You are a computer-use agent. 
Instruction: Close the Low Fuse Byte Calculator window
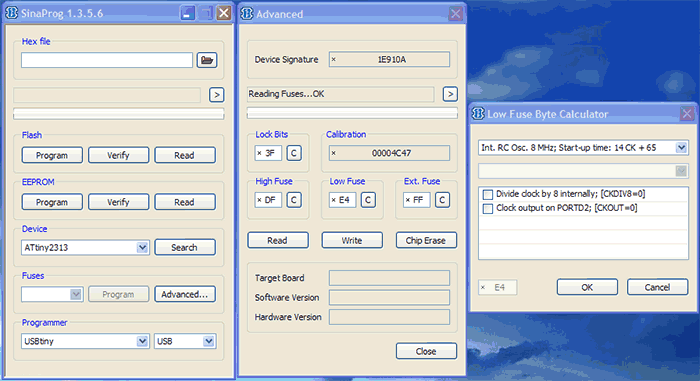click(x=687, y=114)
